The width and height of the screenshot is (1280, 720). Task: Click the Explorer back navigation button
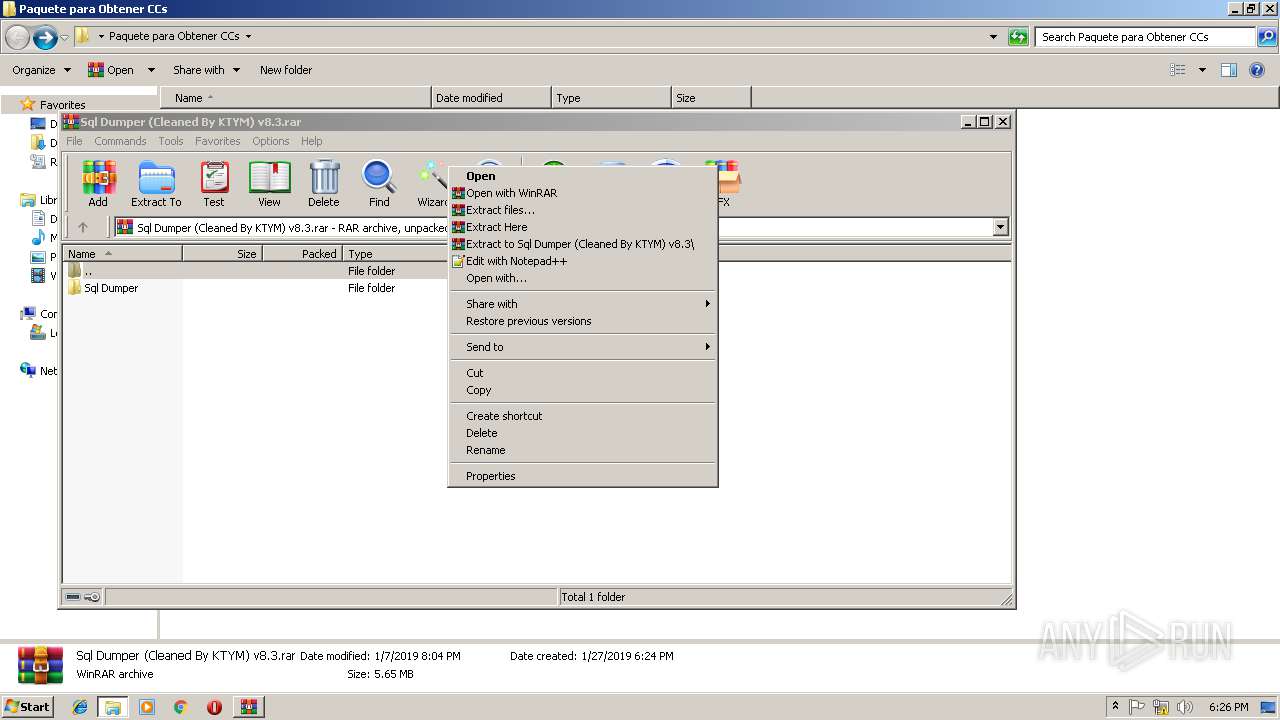(18, 38)
